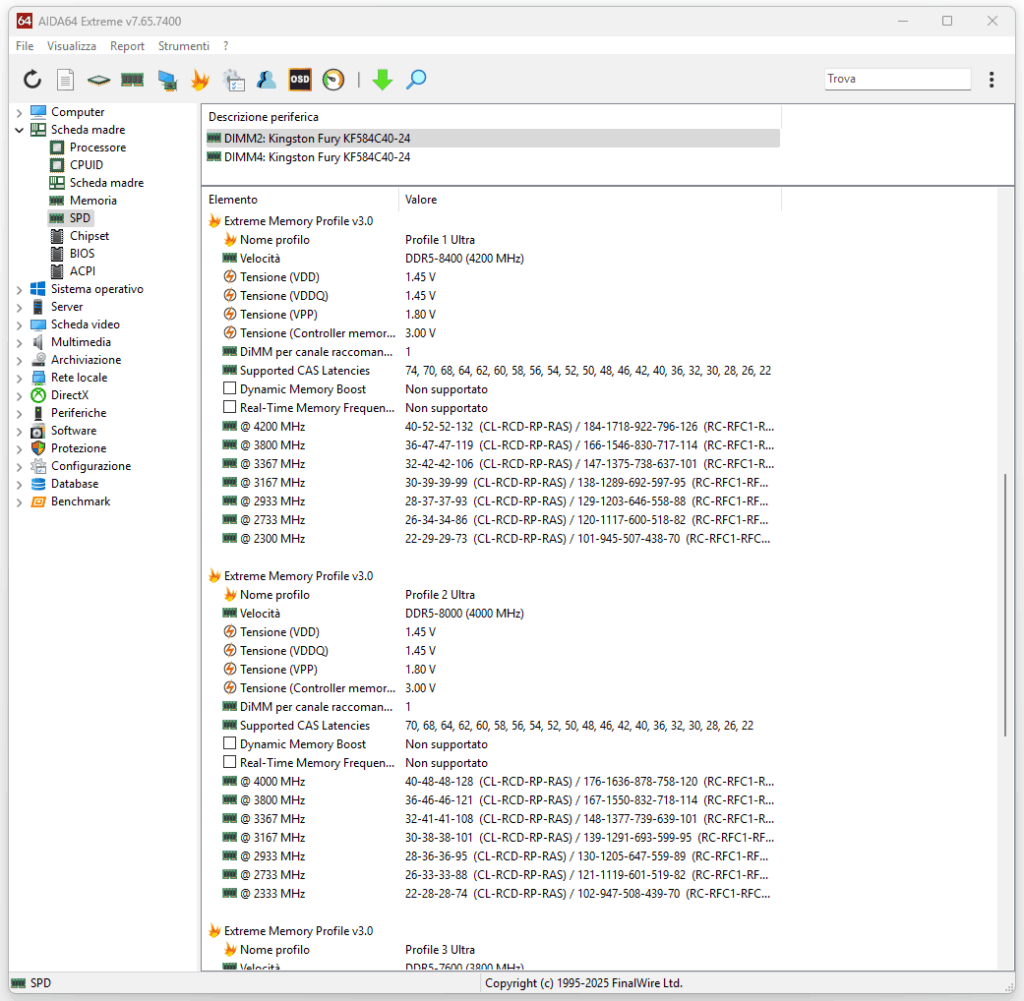The image size is (1024, 1001).
Task: Open the OSD panel toolbar icon
Action: pyautogui.click(x=300, y=80)
